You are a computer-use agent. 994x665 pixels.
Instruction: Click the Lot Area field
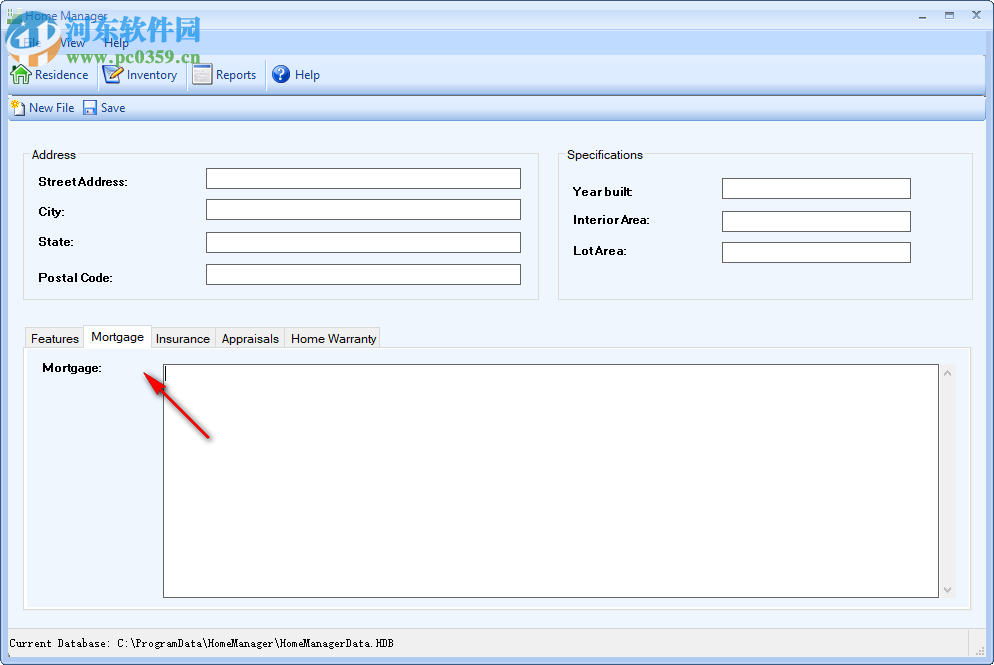click(815, 252)
